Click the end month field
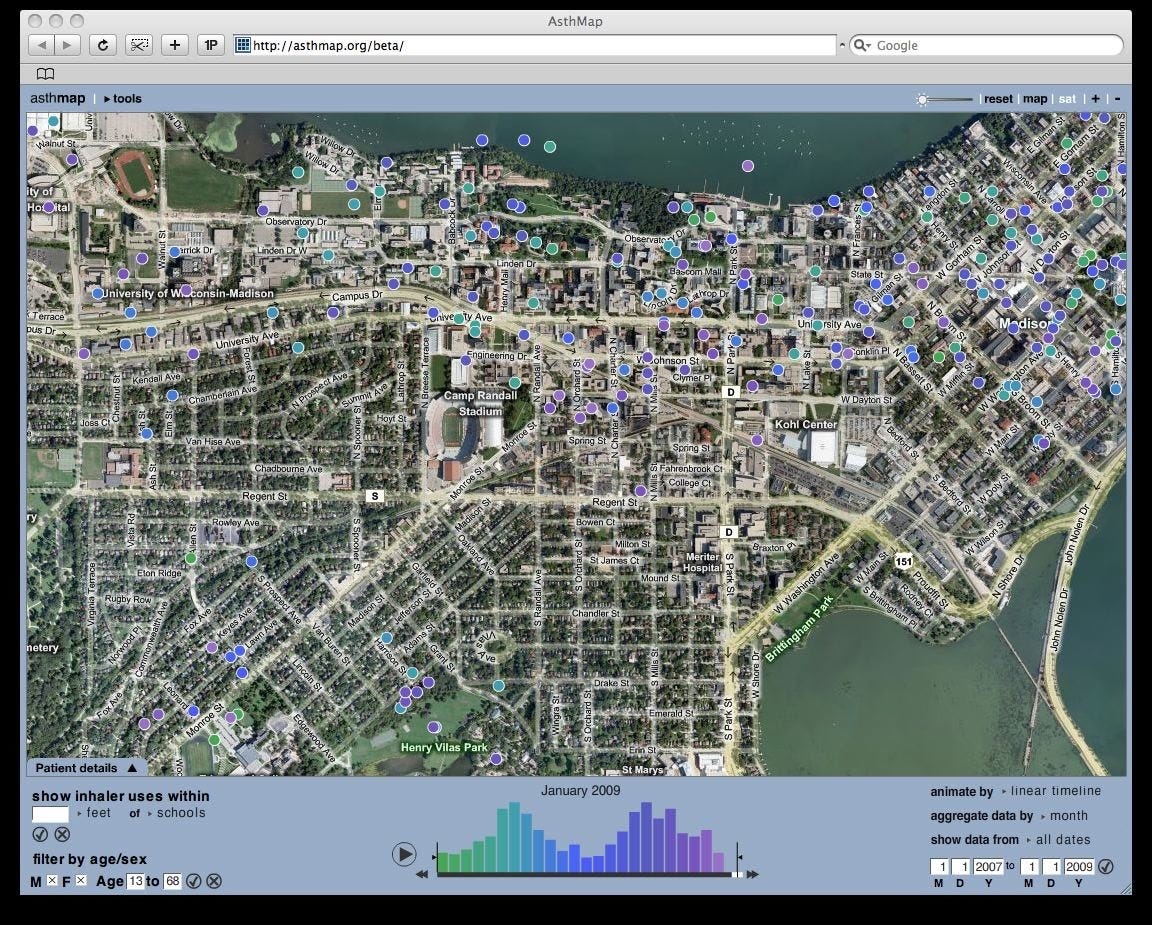 tap(1029, 867)
